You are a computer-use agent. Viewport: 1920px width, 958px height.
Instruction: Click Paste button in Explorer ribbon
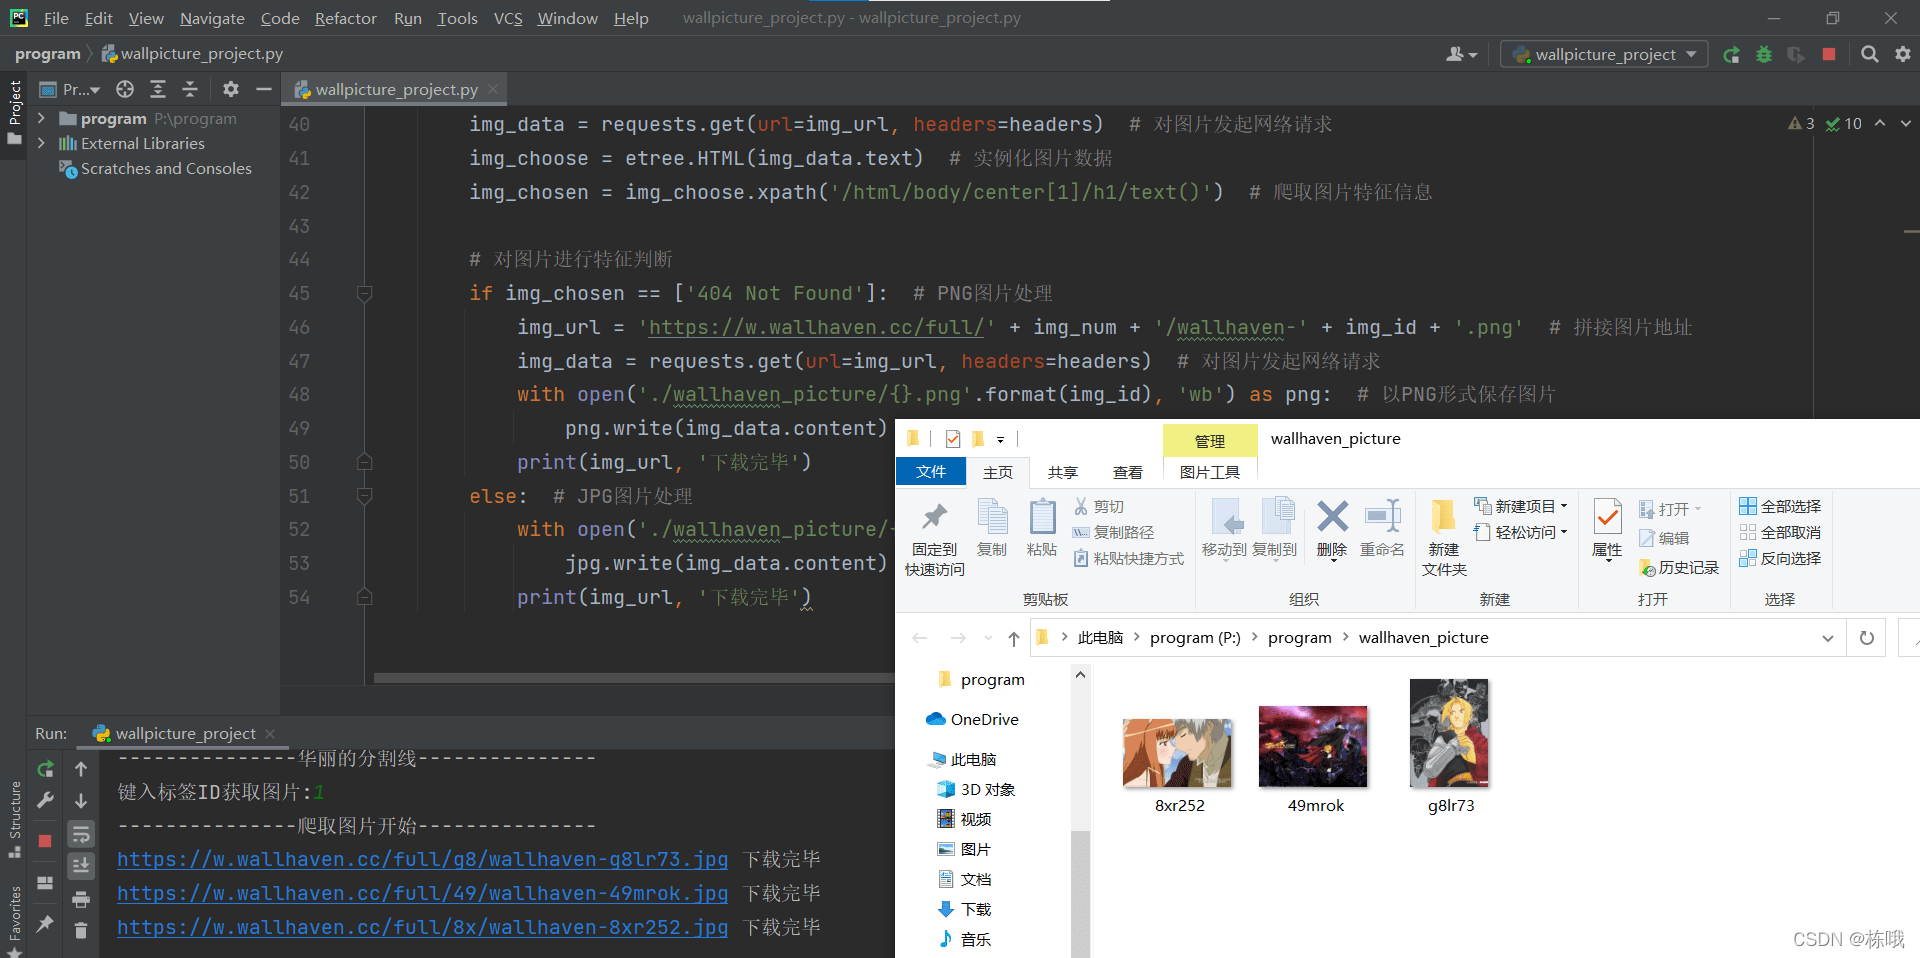point(1042,528)
